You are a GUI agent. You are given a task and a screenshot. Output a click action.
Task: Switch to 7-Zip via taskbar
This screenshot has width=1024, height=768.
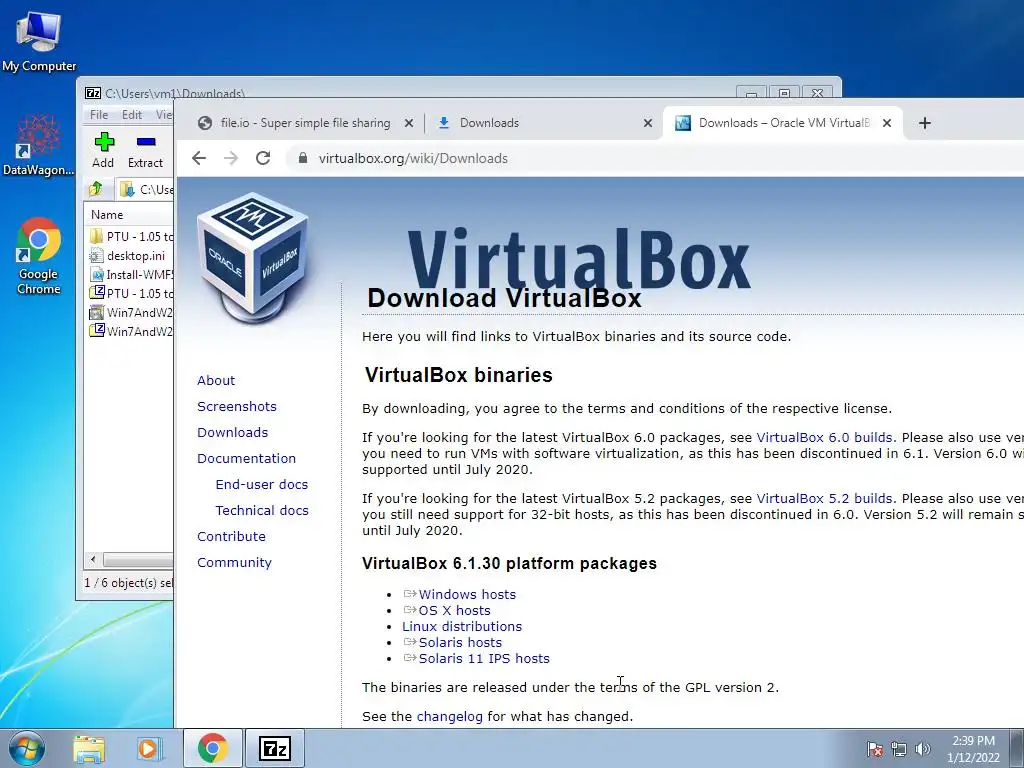coord(274,748)
